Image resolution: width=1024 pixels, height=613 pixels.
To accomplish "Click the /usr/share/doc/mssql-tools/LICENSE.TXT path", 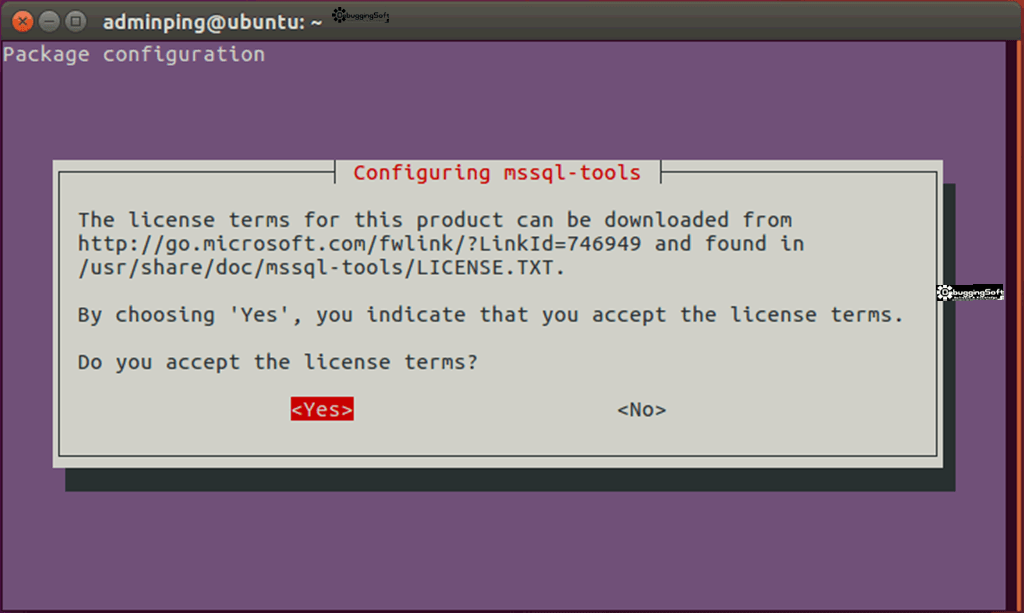I will click(321, 267).
